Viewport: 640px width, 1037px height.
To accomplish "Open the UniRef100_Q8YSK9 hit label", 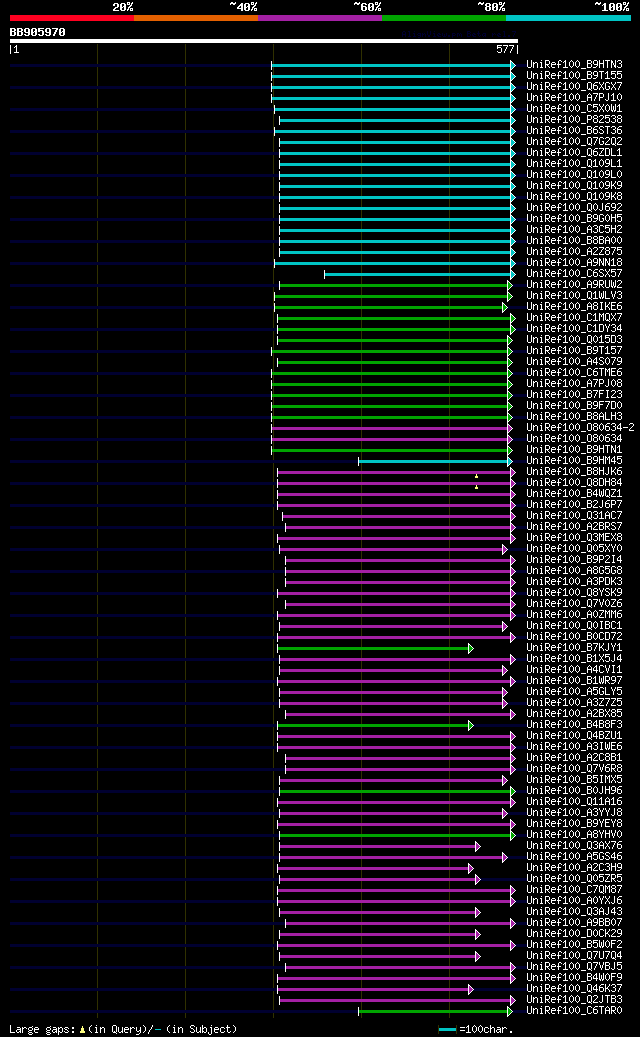I will tap(574, 592).
